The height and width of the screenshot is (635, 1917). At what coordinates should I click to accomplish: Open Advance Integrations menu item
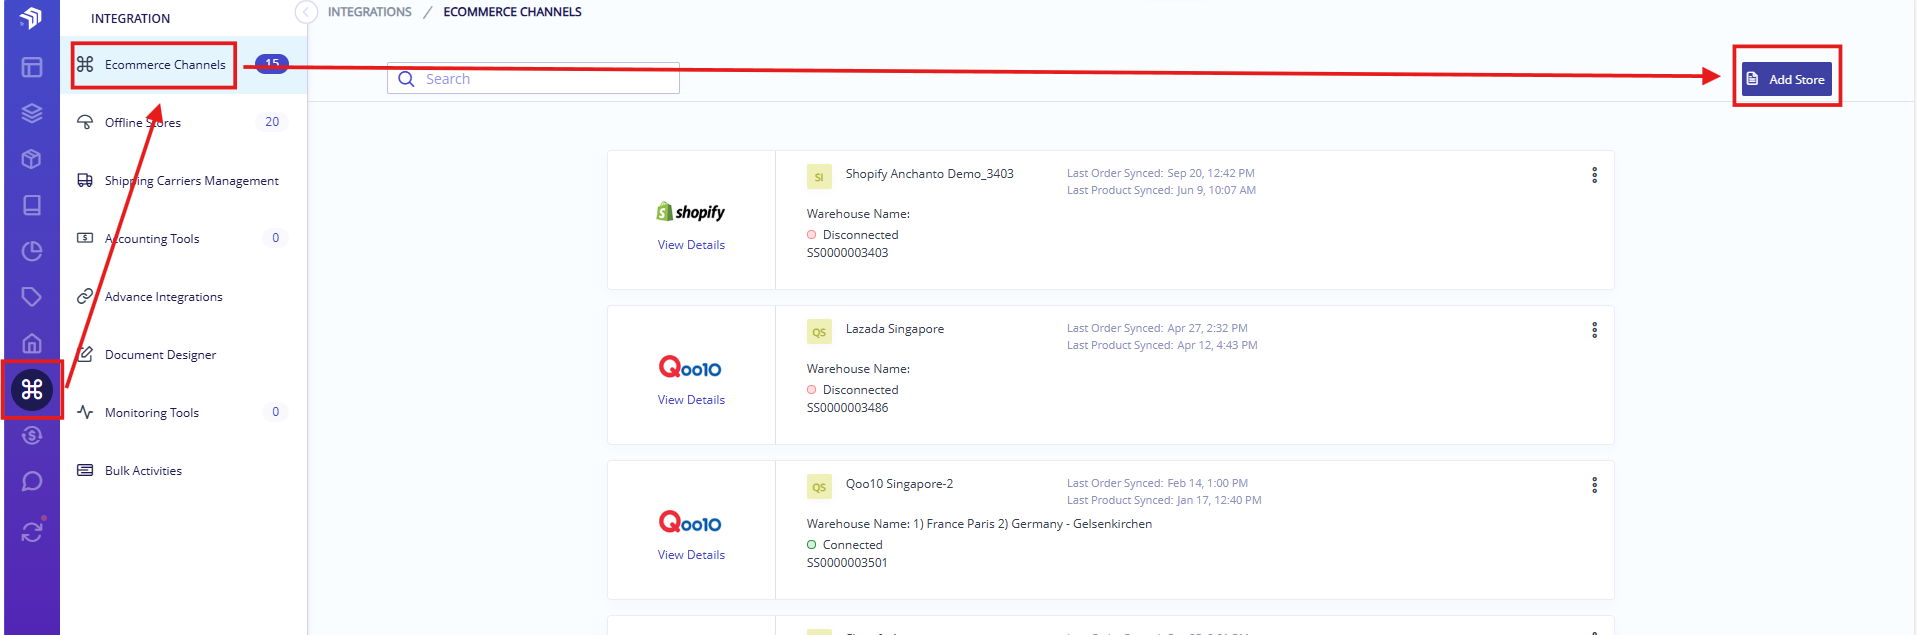pyautogui.click(x=184, y=297)
